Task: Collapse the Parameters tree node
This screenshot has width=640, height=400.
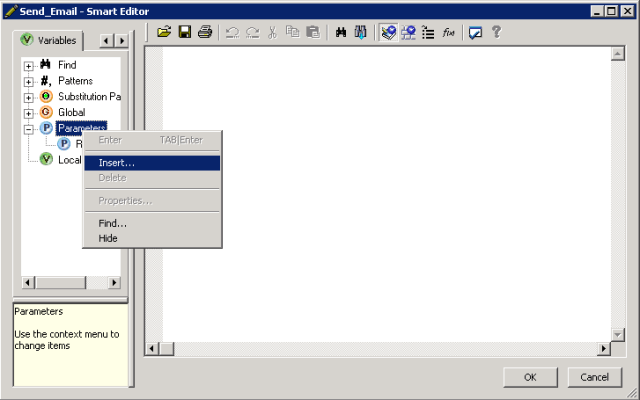Action: [x=29, y=129]
